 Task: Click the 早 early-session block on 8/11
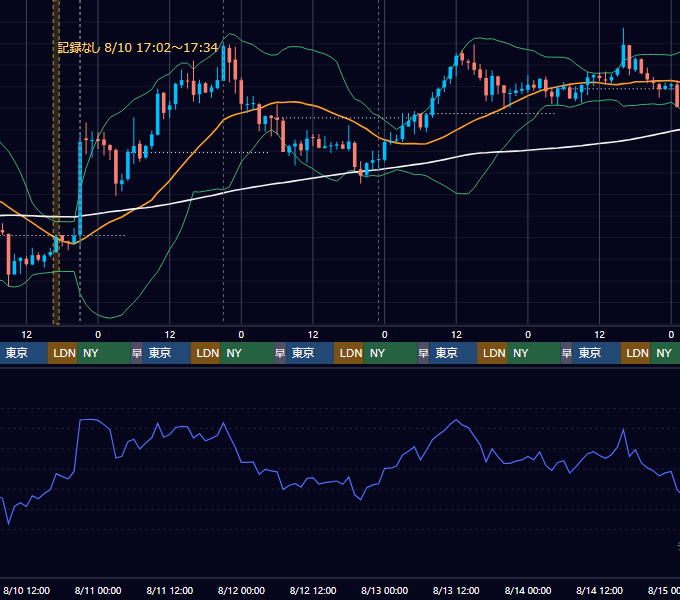click(x=137, y=353)
